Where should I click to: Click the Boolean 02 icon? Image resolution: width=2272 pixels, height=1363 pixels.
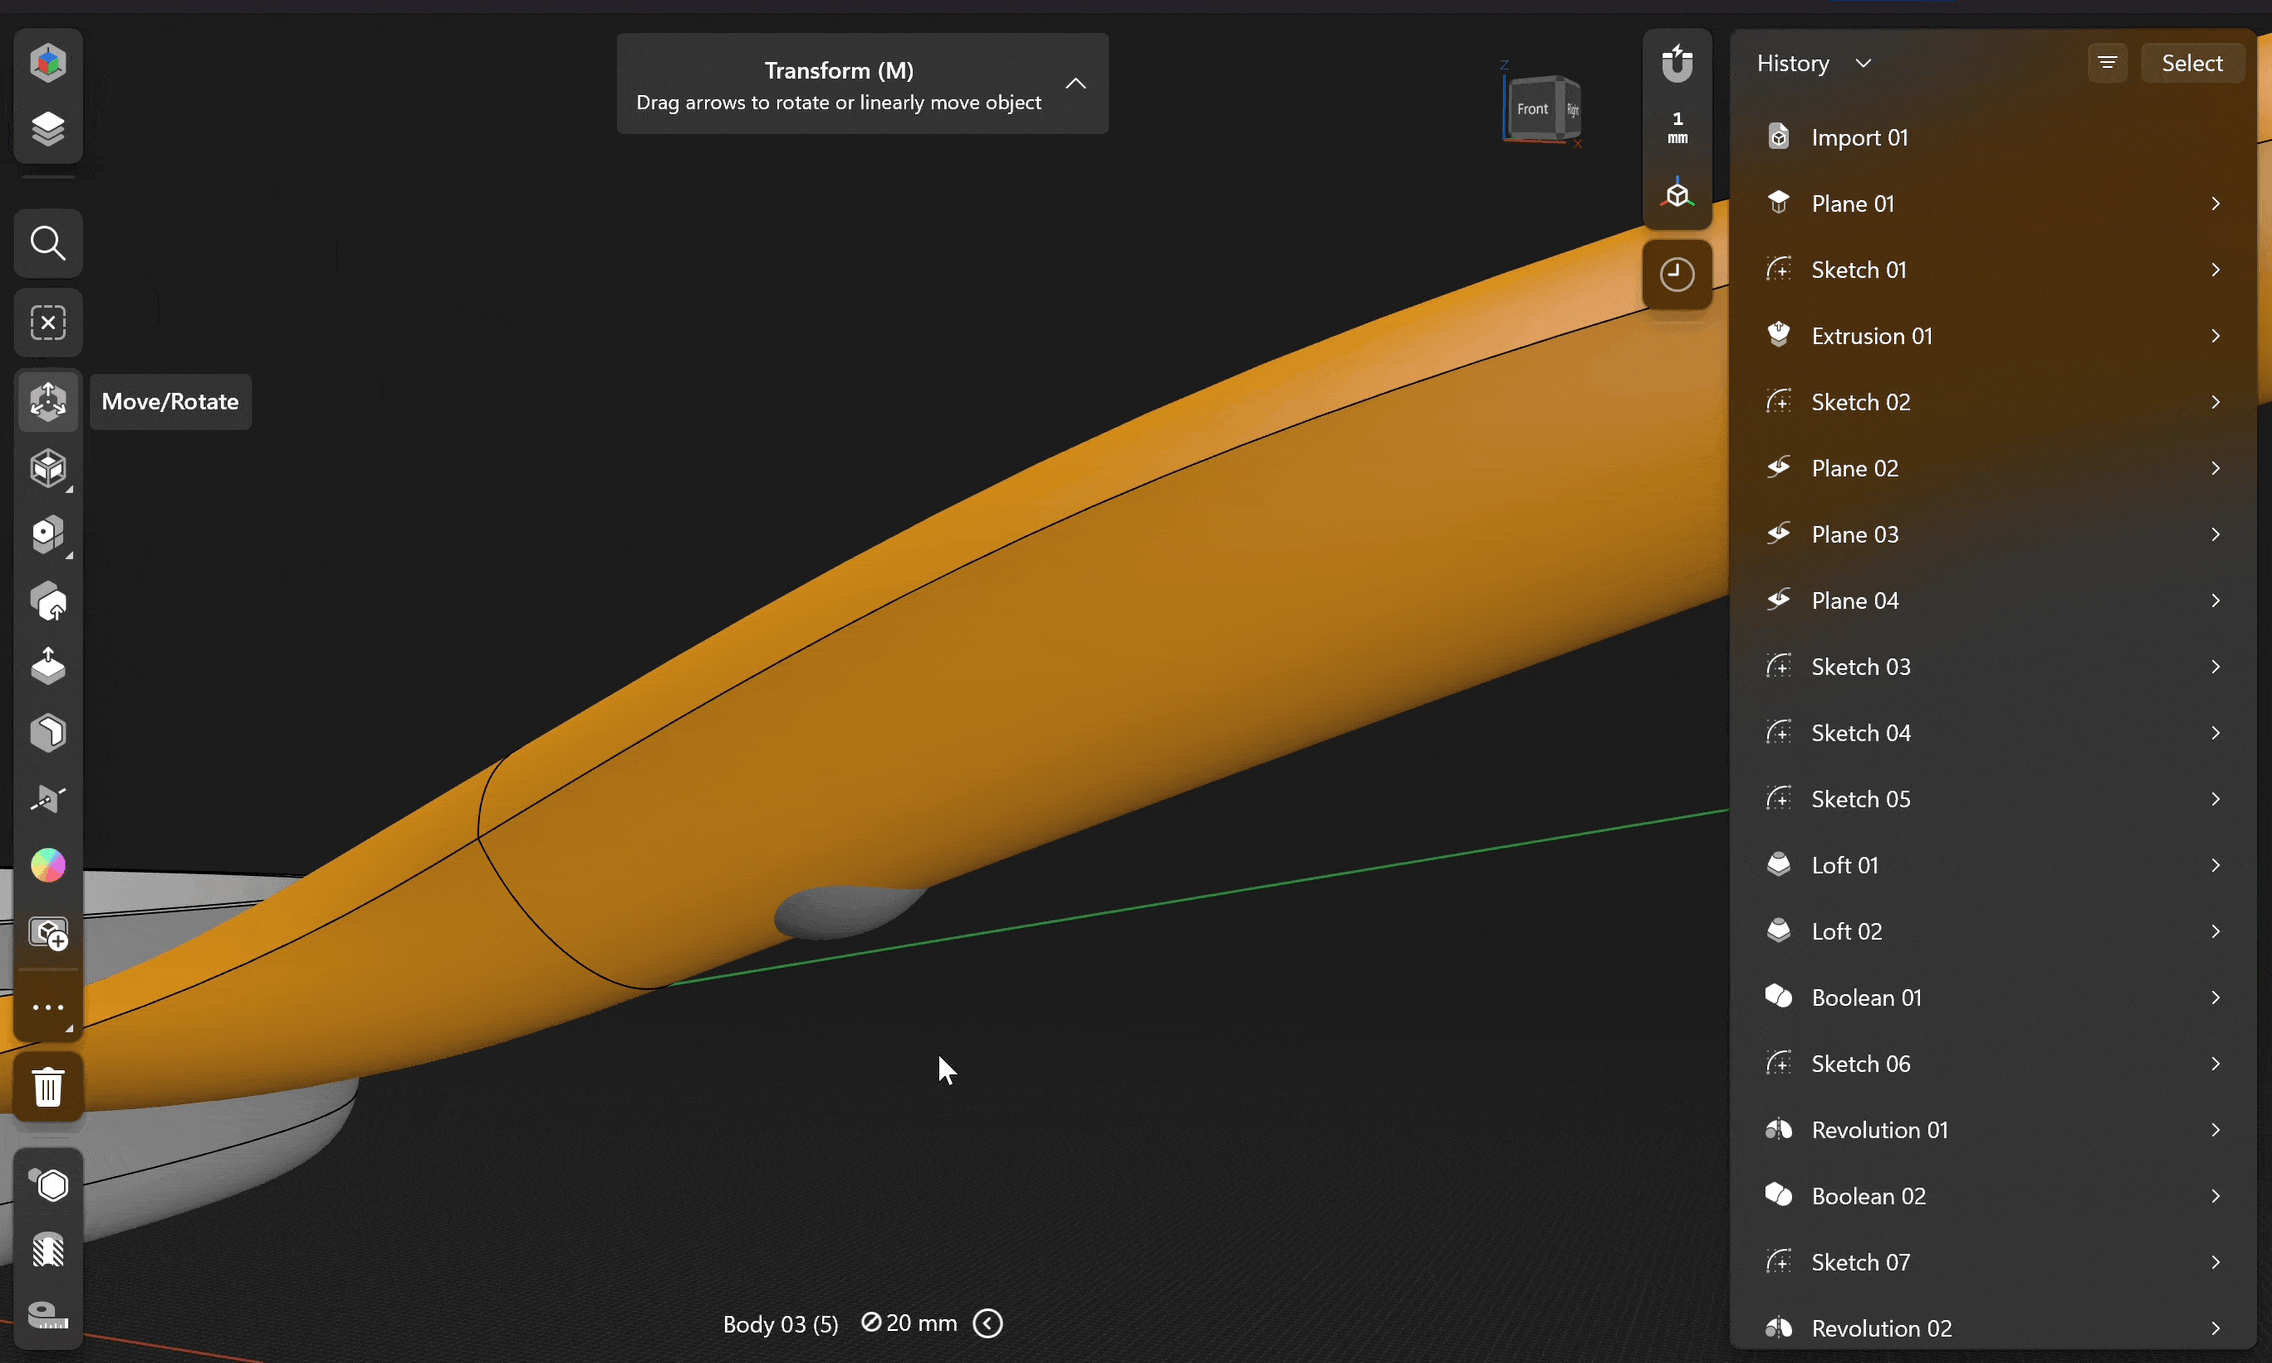tap(1778, 1195)
